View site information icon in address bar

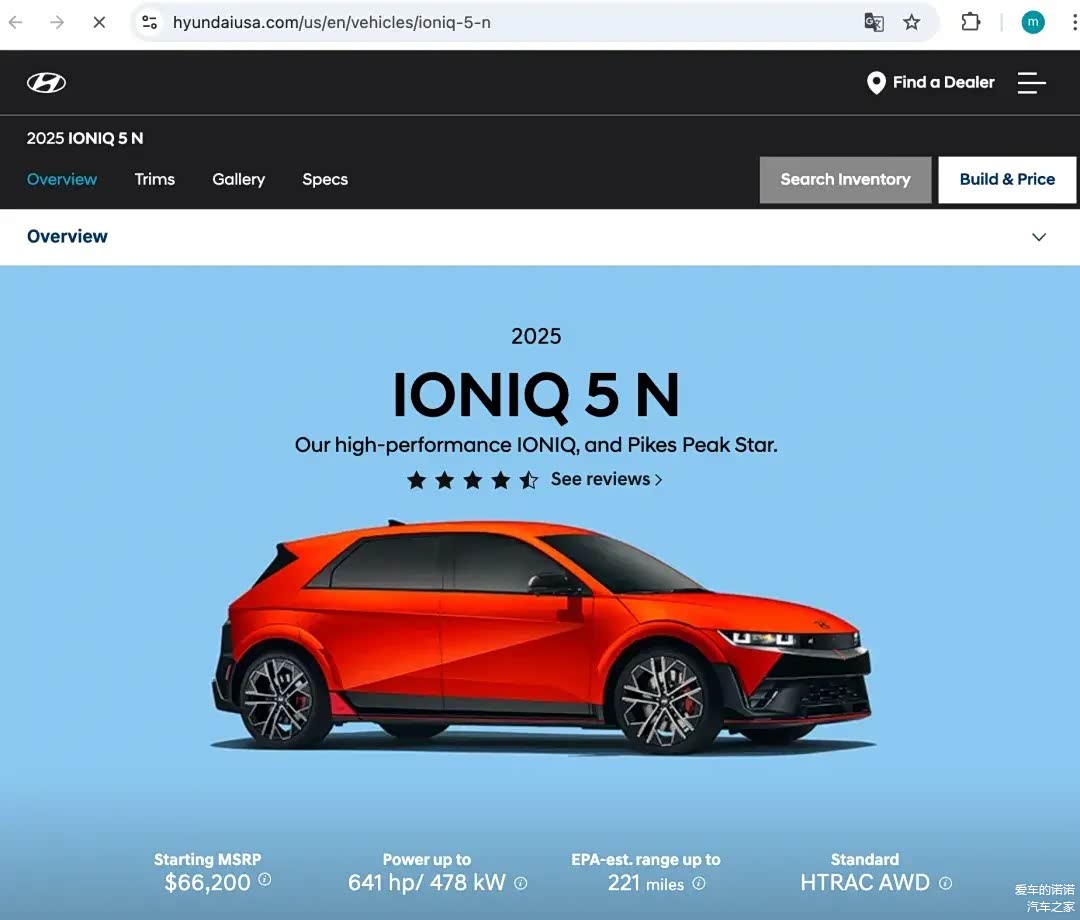149,22
